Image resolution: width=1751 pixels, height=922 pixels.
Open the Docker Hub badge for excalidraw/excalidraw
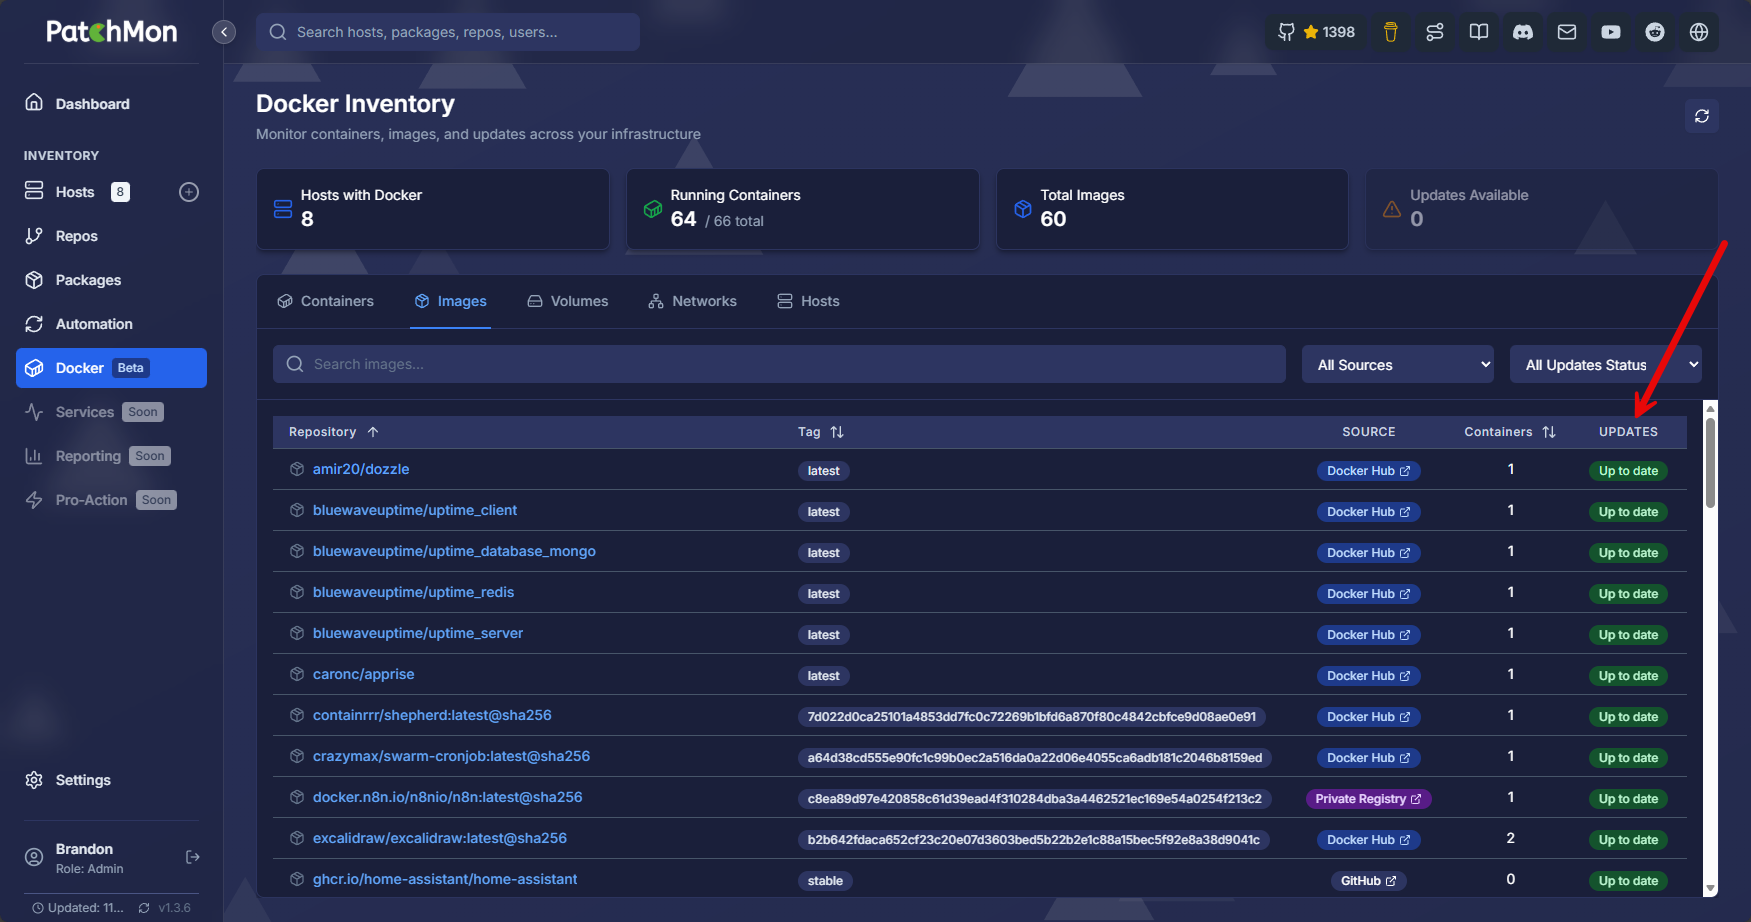tap(1368, 840)
